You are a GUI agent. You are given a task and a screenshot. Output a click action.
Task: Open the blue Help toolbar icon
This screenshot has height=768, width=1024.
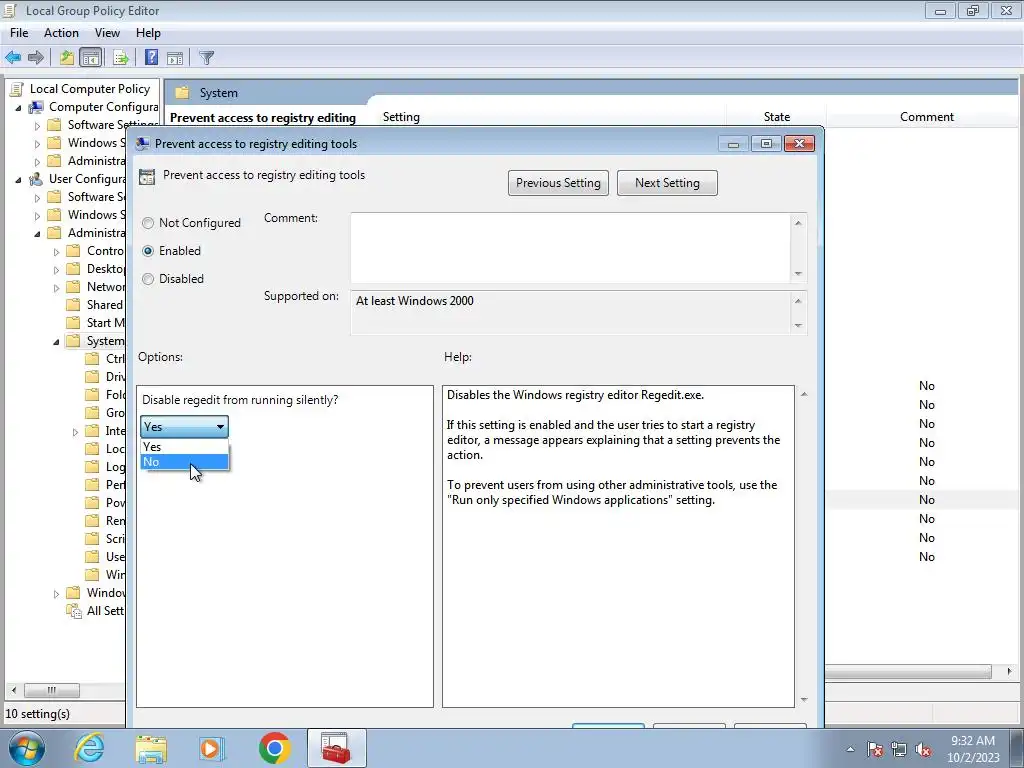tap(152, 57)
